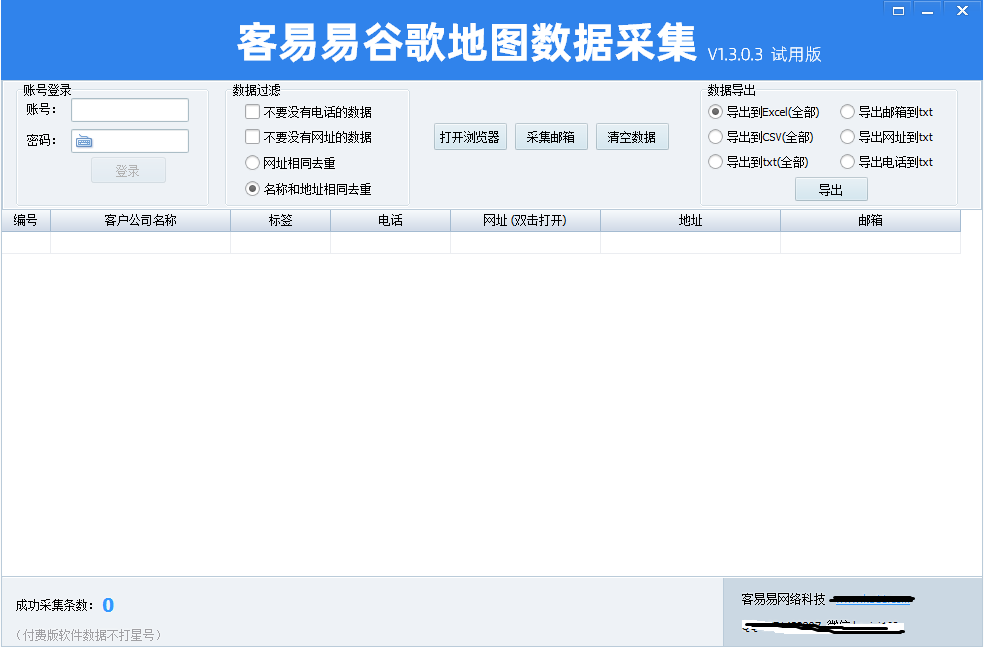984x647 pixels.
Task: Click the 登录 login button
Action: pyautogui.click(x=128, y=170)
